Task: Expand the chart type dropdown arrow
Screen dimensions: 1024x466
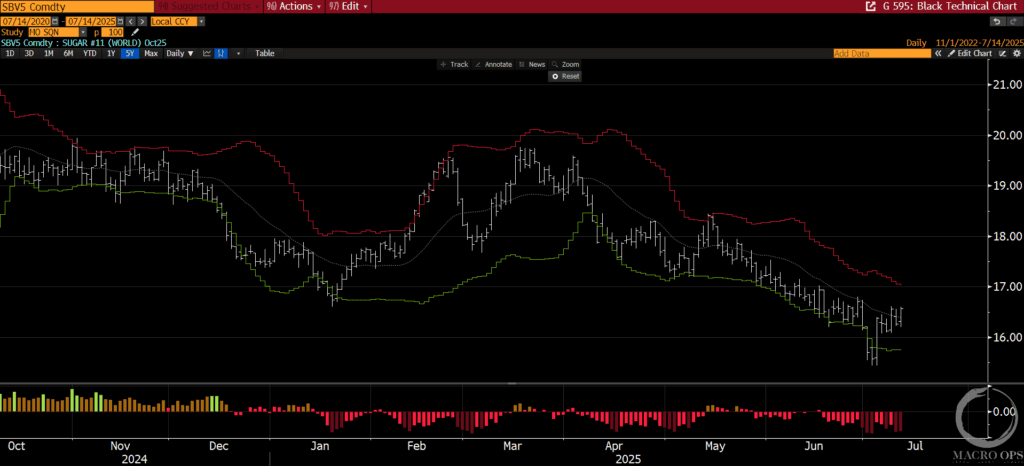Action: coord(238,54)
